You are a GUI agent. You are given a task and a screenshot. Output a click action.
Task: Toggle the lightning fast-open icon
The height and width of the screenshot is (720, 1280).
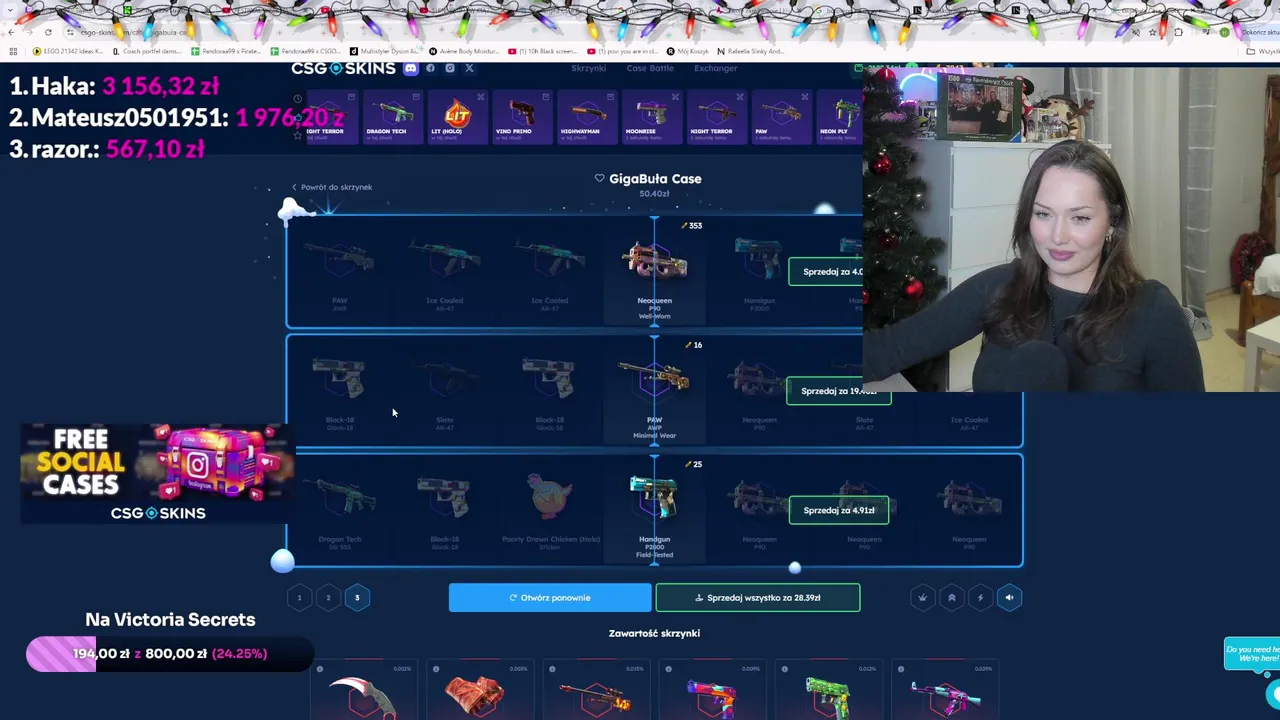click(x=980, y=598)
